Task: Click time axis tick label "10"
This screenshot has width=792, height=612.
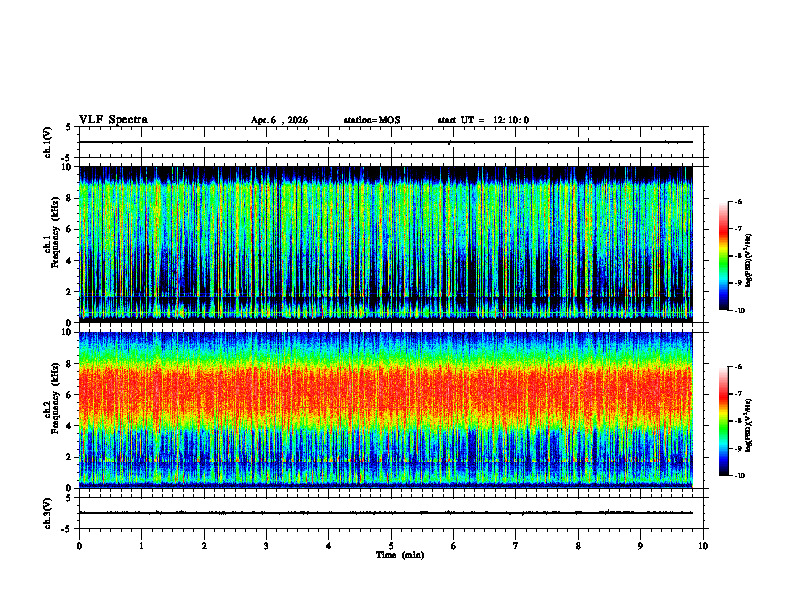Action: pyautogui.click(x=703, y=546)
